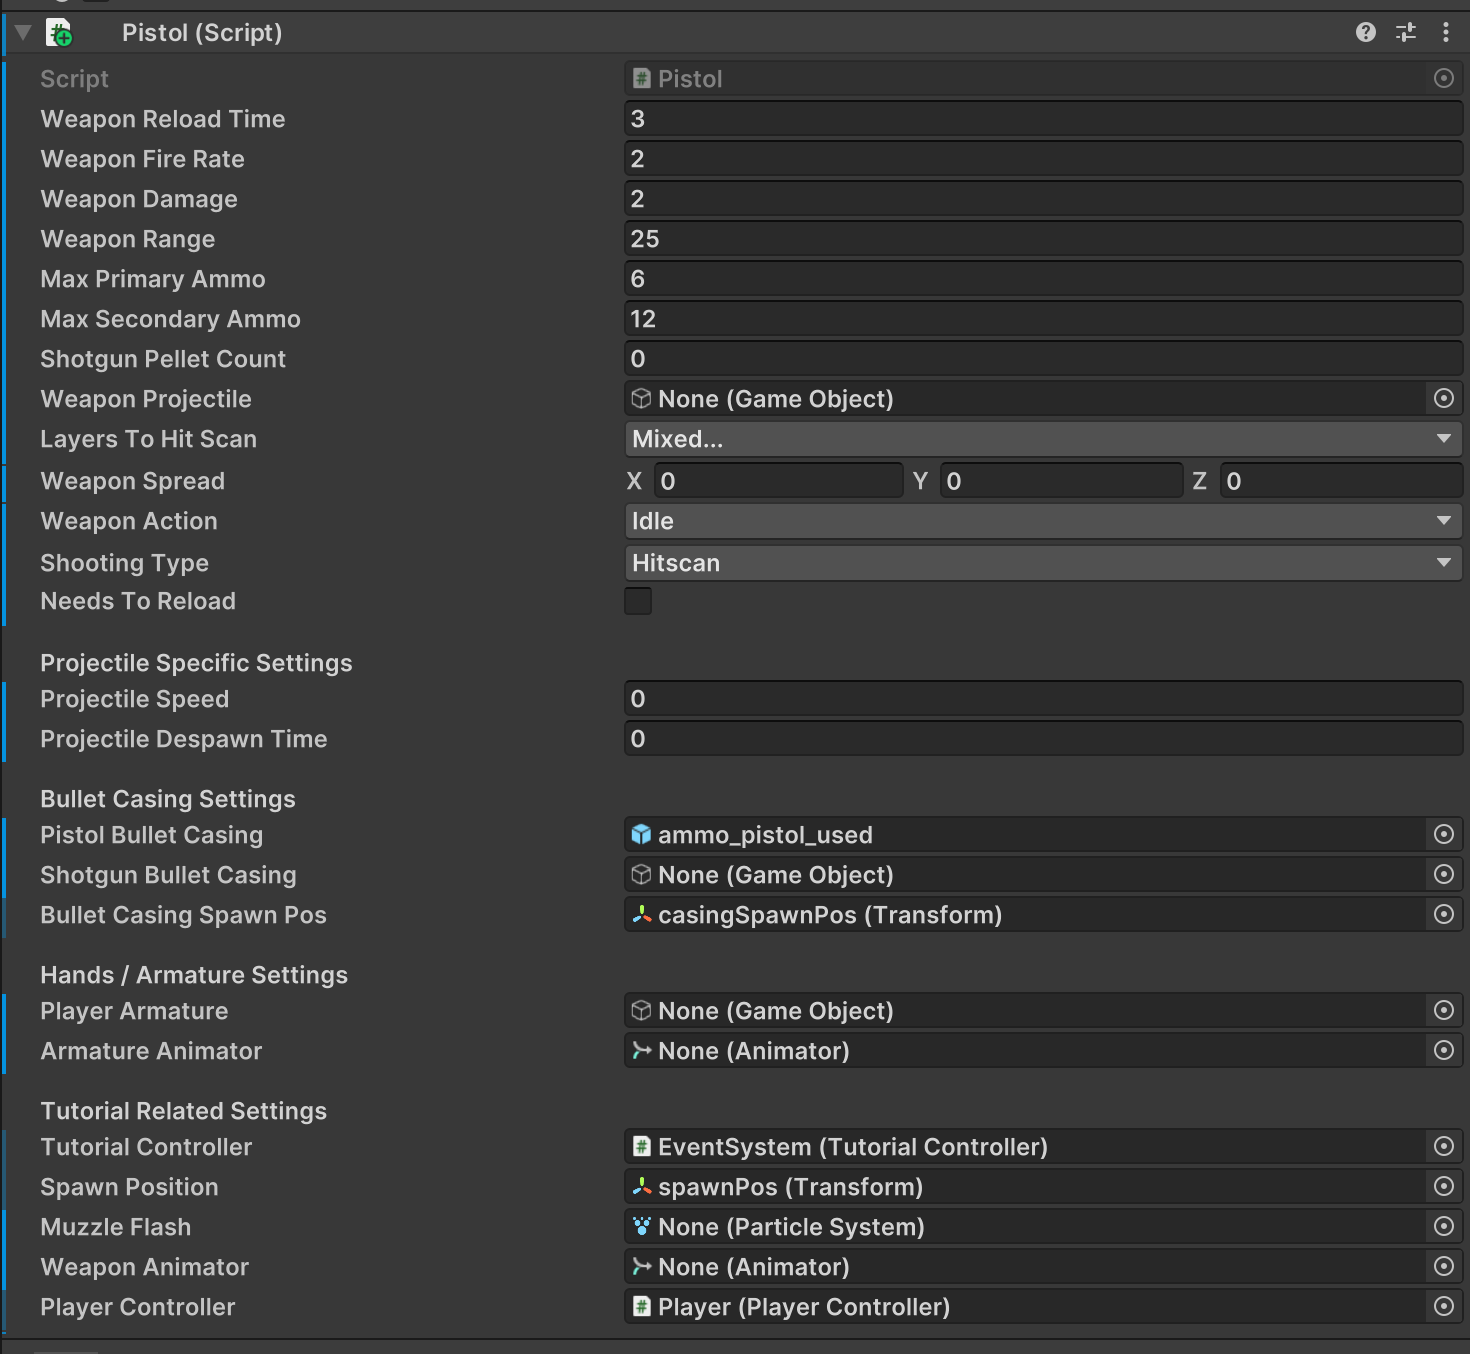Open the object picker for Muzzle Flash

click(x=1443, y=1227)
